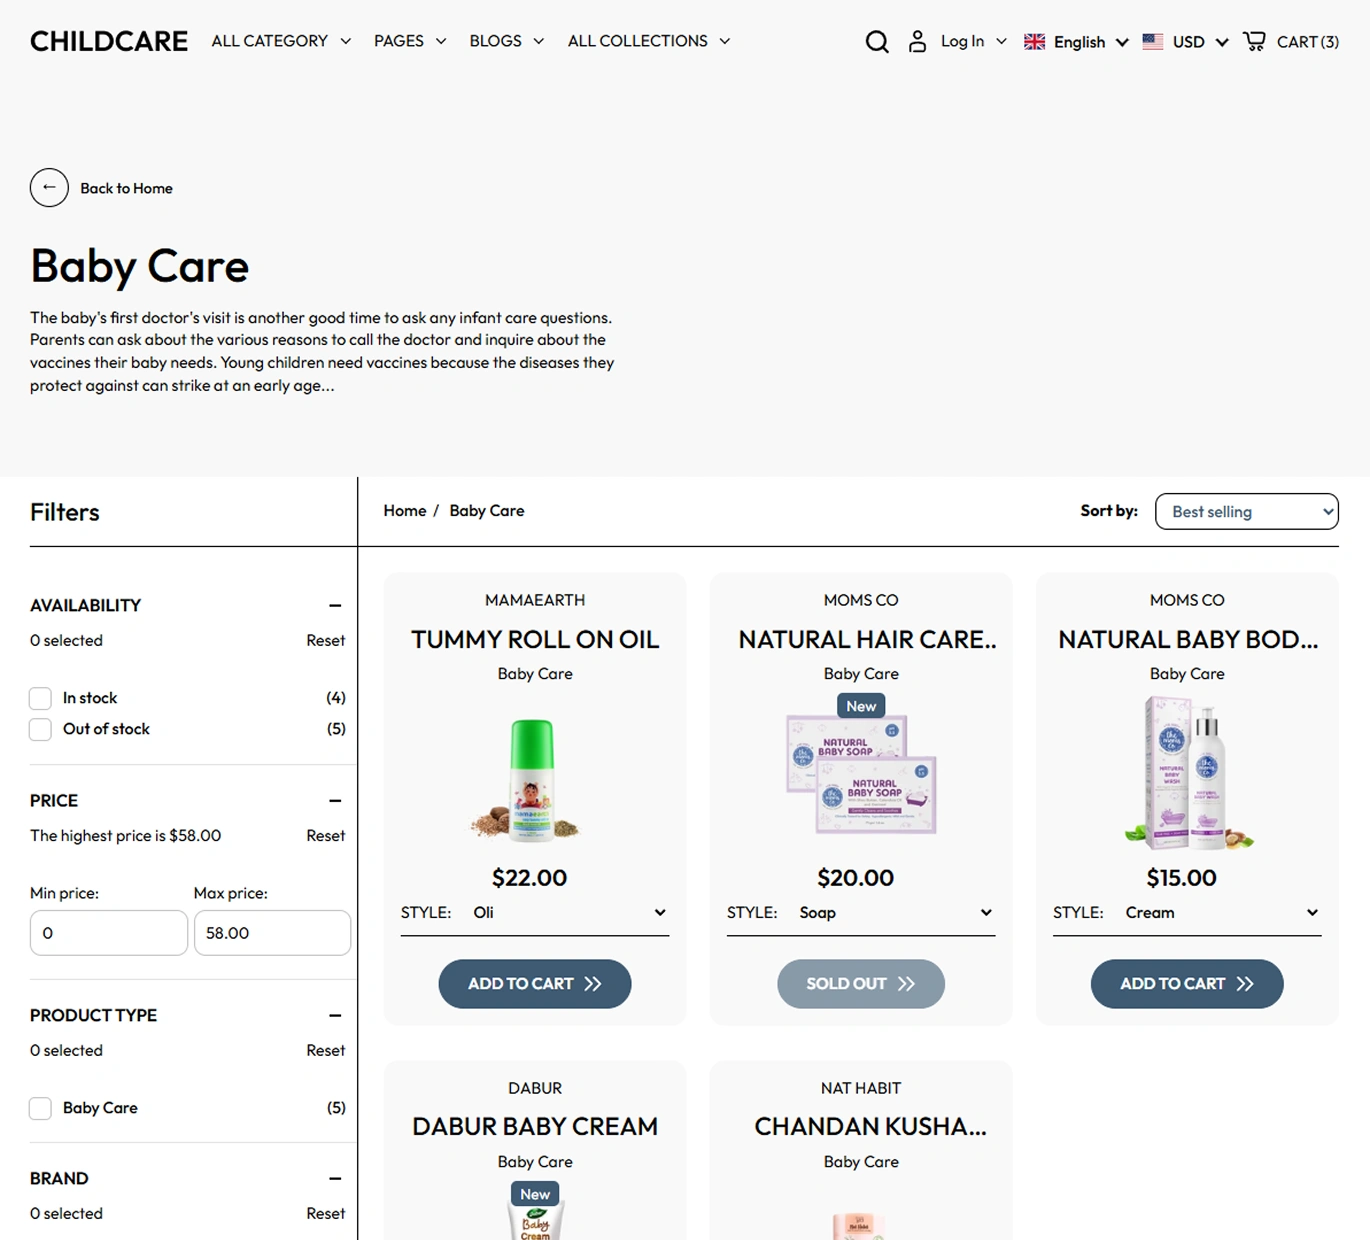This screenshot has width=1370, height=1240.
Task: Add Natural Baby Body product to cart
Action: [x=1187, y=984]
